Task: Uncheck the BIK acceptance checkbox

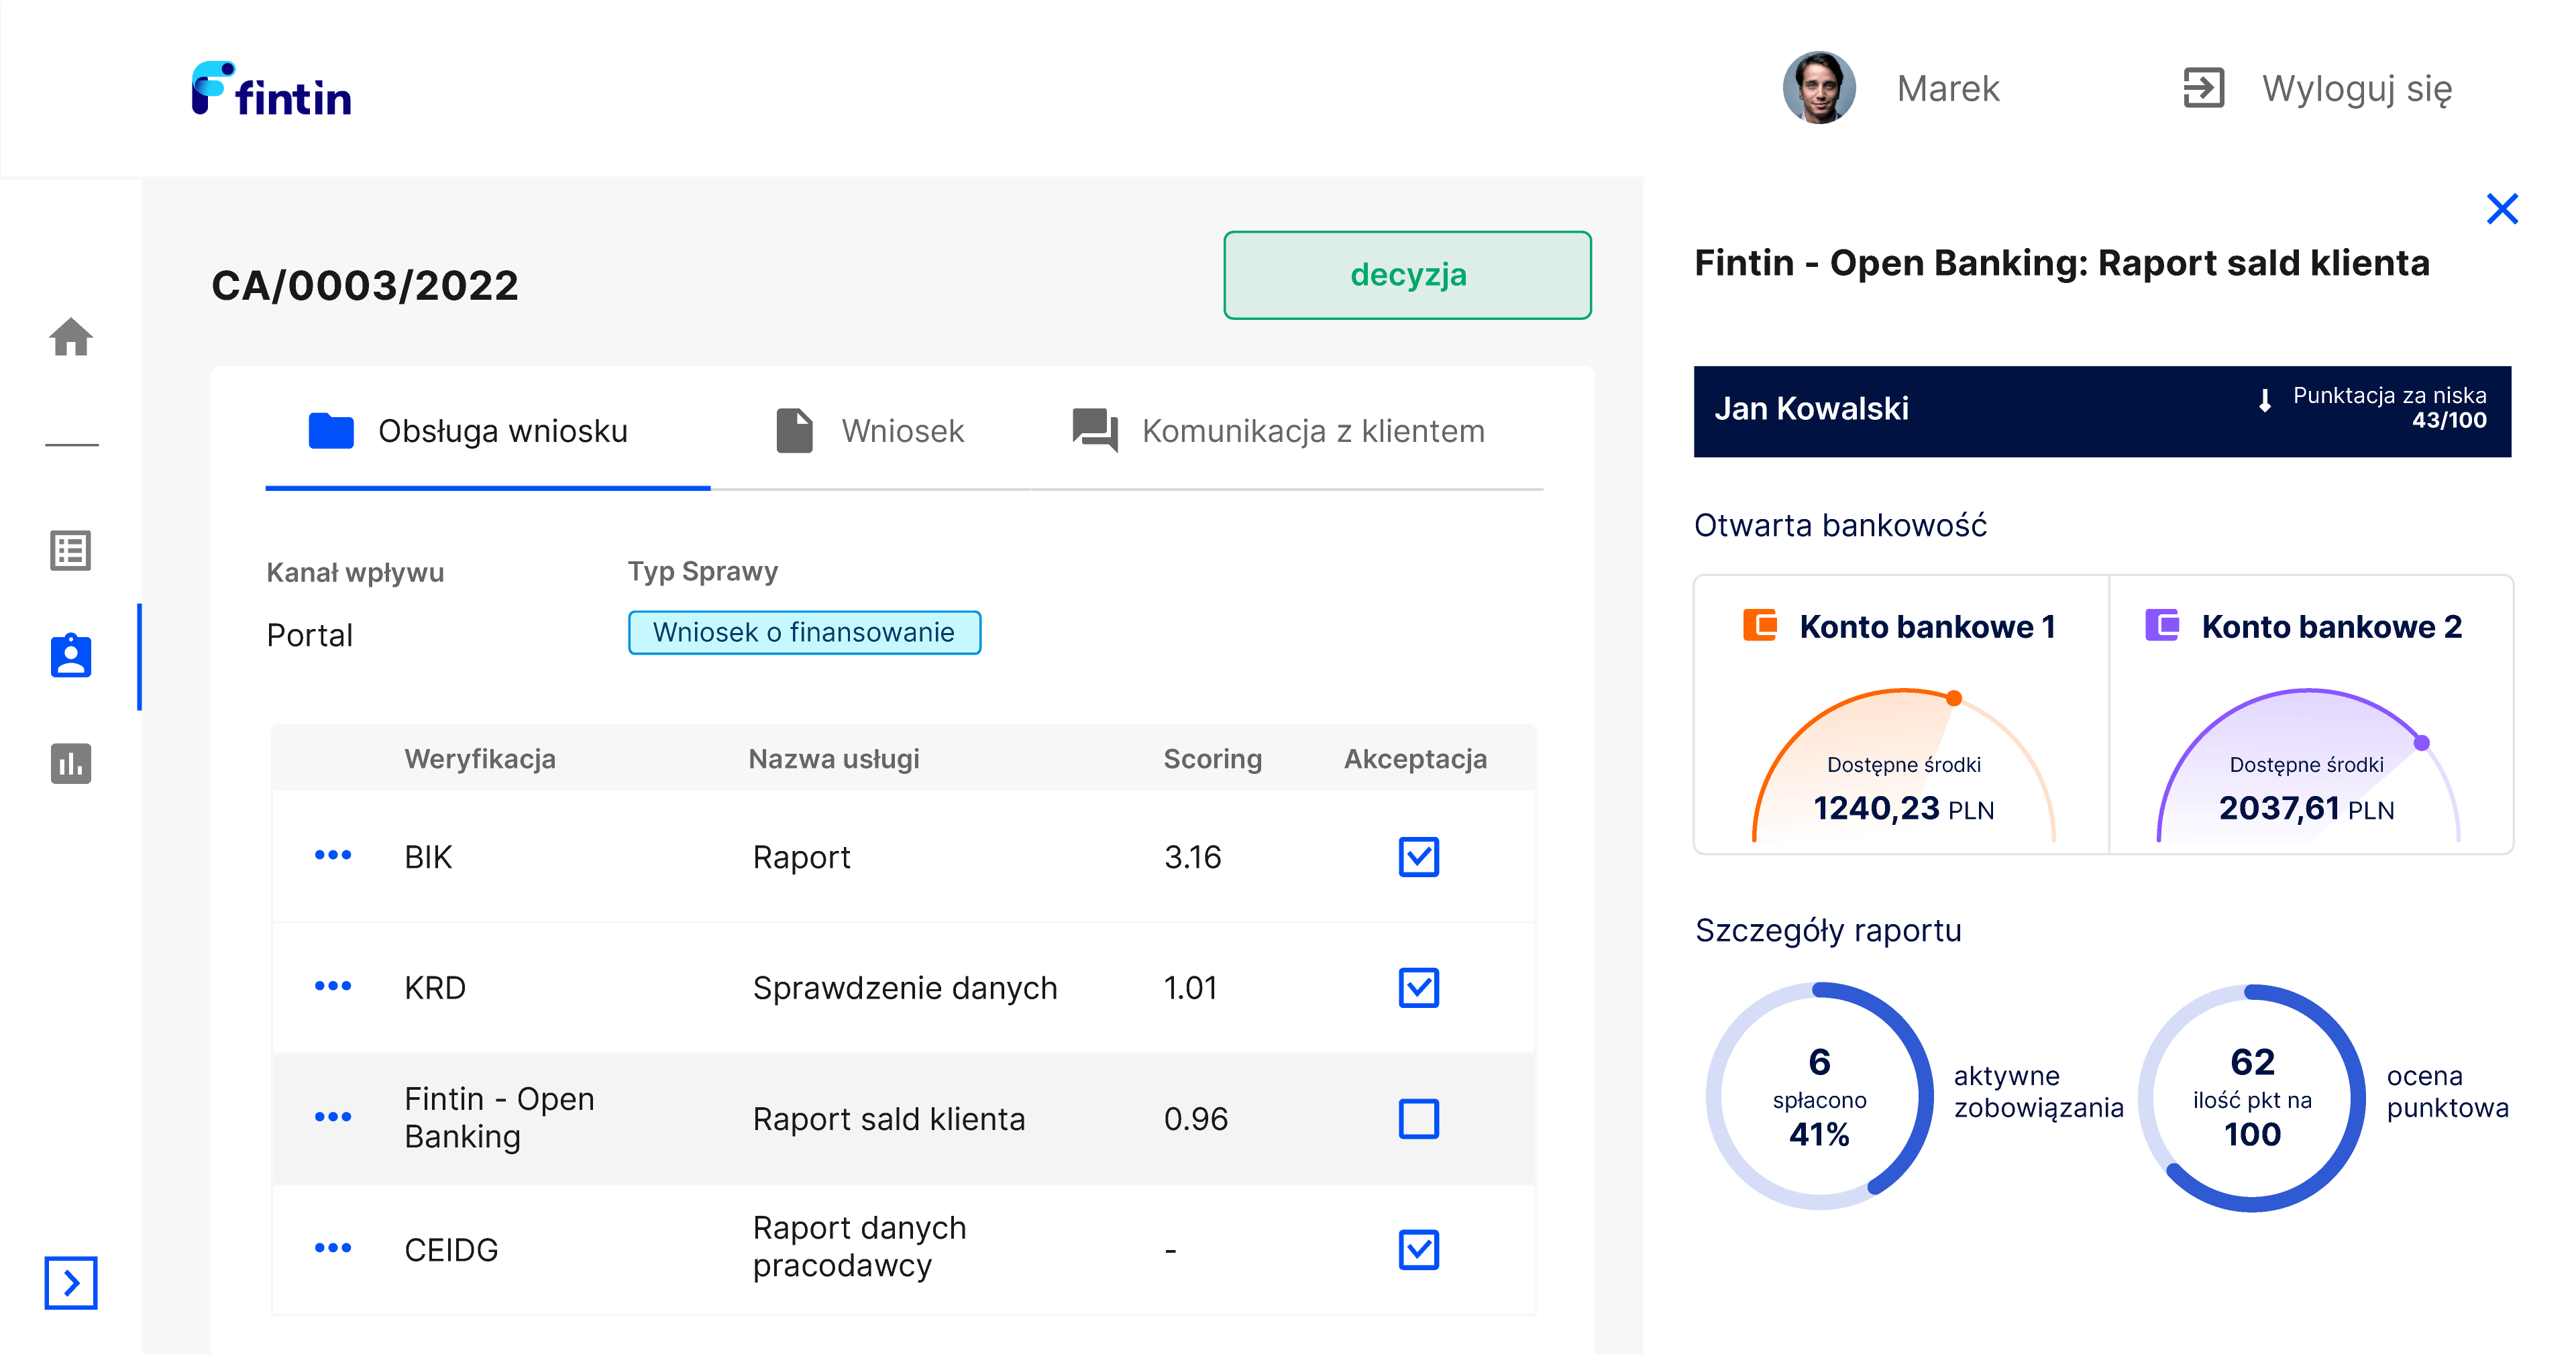Action: [1418, 857]
